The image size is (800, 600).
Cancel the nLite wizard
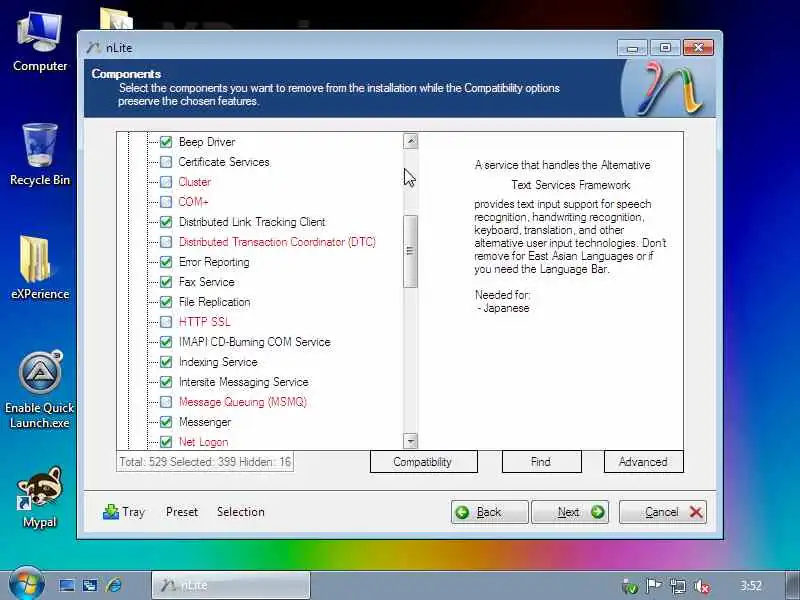click(663, 512)
